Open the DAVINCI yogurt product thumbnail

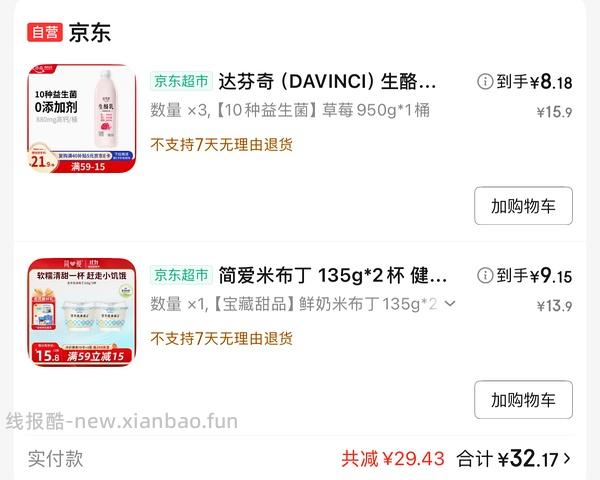[x=82, y=119]
